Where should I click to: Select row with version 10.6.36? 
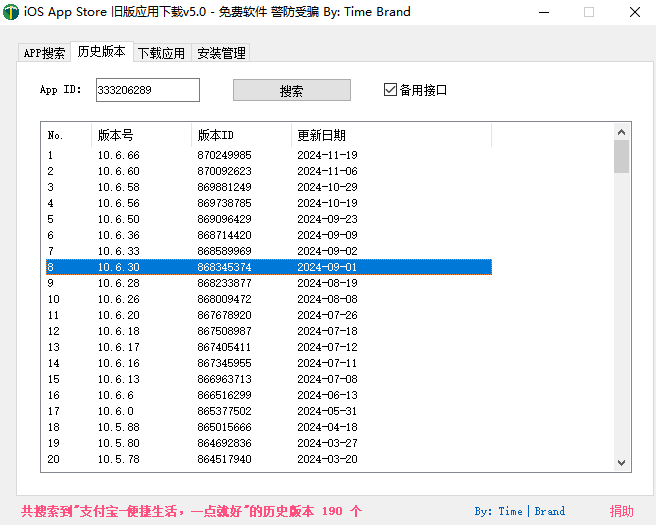coord(269,235)
